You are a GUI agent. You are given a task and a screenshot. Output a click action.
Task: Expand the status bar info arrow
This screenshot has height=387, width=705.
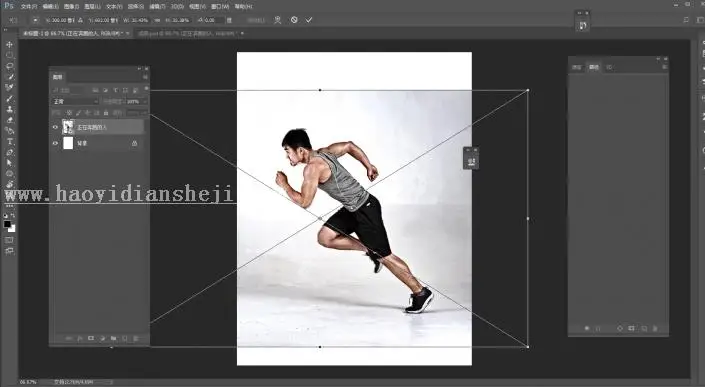(111, 382)
